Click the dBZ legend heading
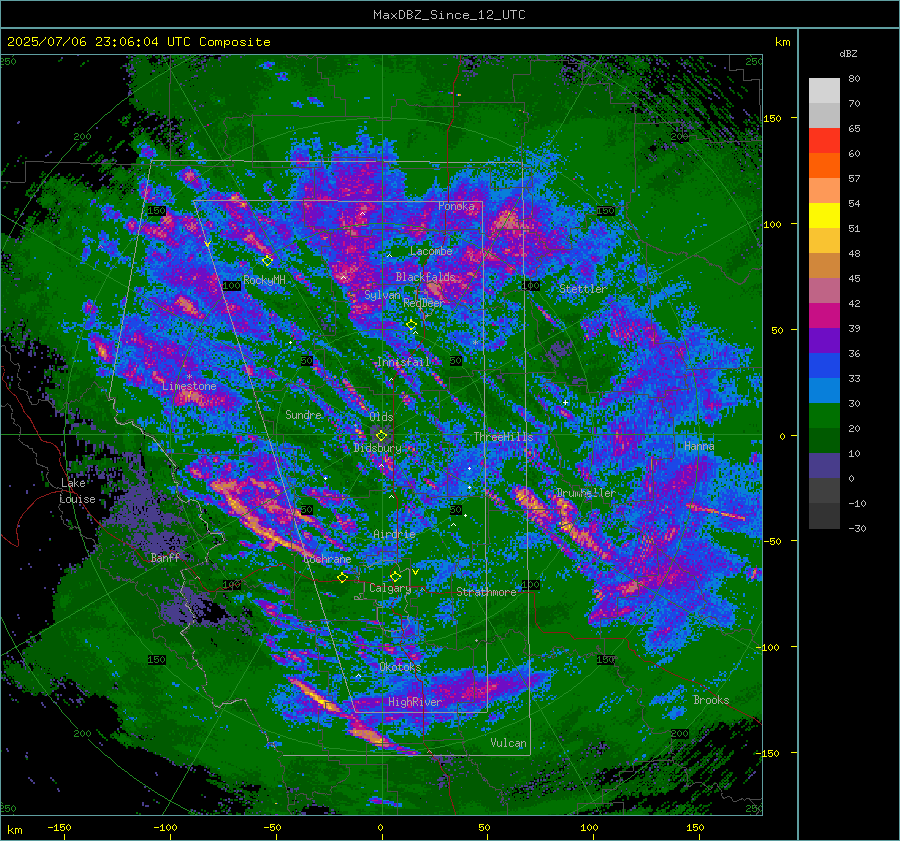Image resolution: width=900 pixels, height=841 pixels. (x=848, y=54)
